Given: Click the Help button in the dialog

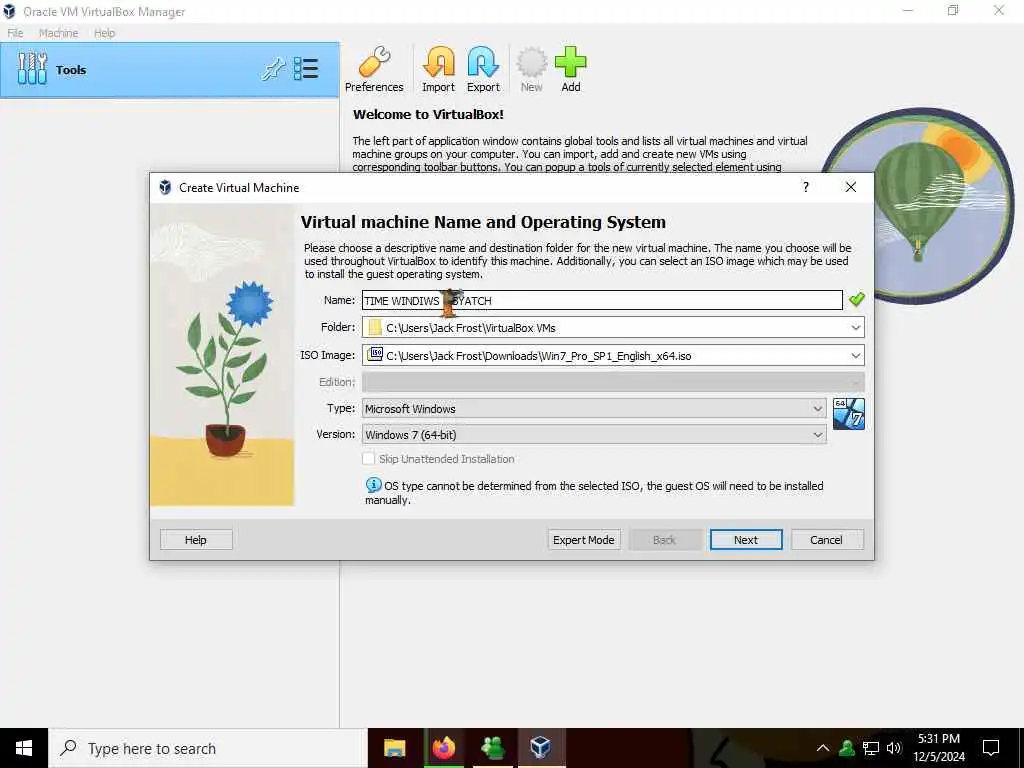Looking at the screenshot, I should click(x=196, y=539).
